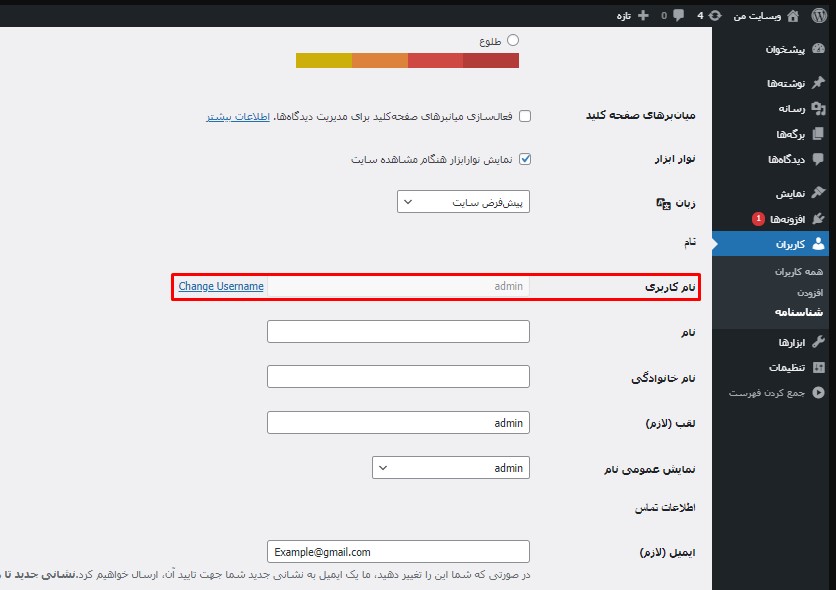Click the برگه‌ها pages icon

pyautogui.click(x=818, y=134)
